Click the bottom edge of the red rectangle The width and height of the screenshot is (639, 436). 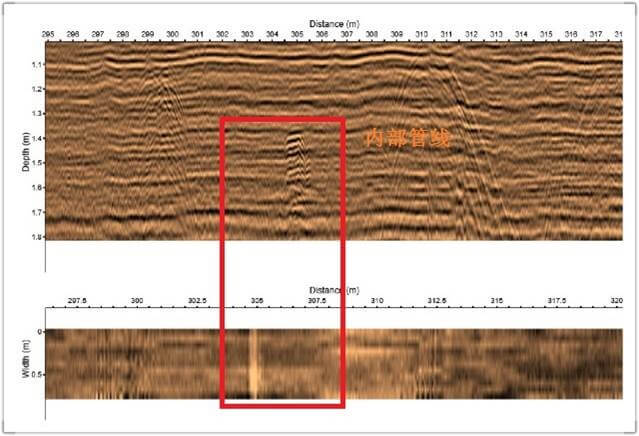[x=283, y=405]
